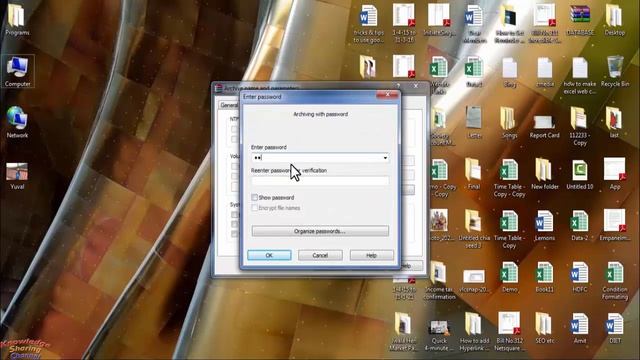Select the HDFC Word document
Viewport: 640px width, 360px height.
point(580,277)
